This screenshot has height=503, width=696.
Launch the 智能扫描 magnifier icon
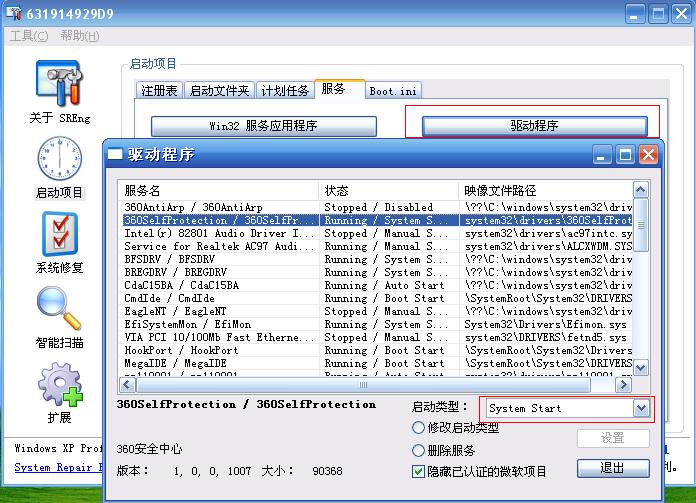pos(59,309)
